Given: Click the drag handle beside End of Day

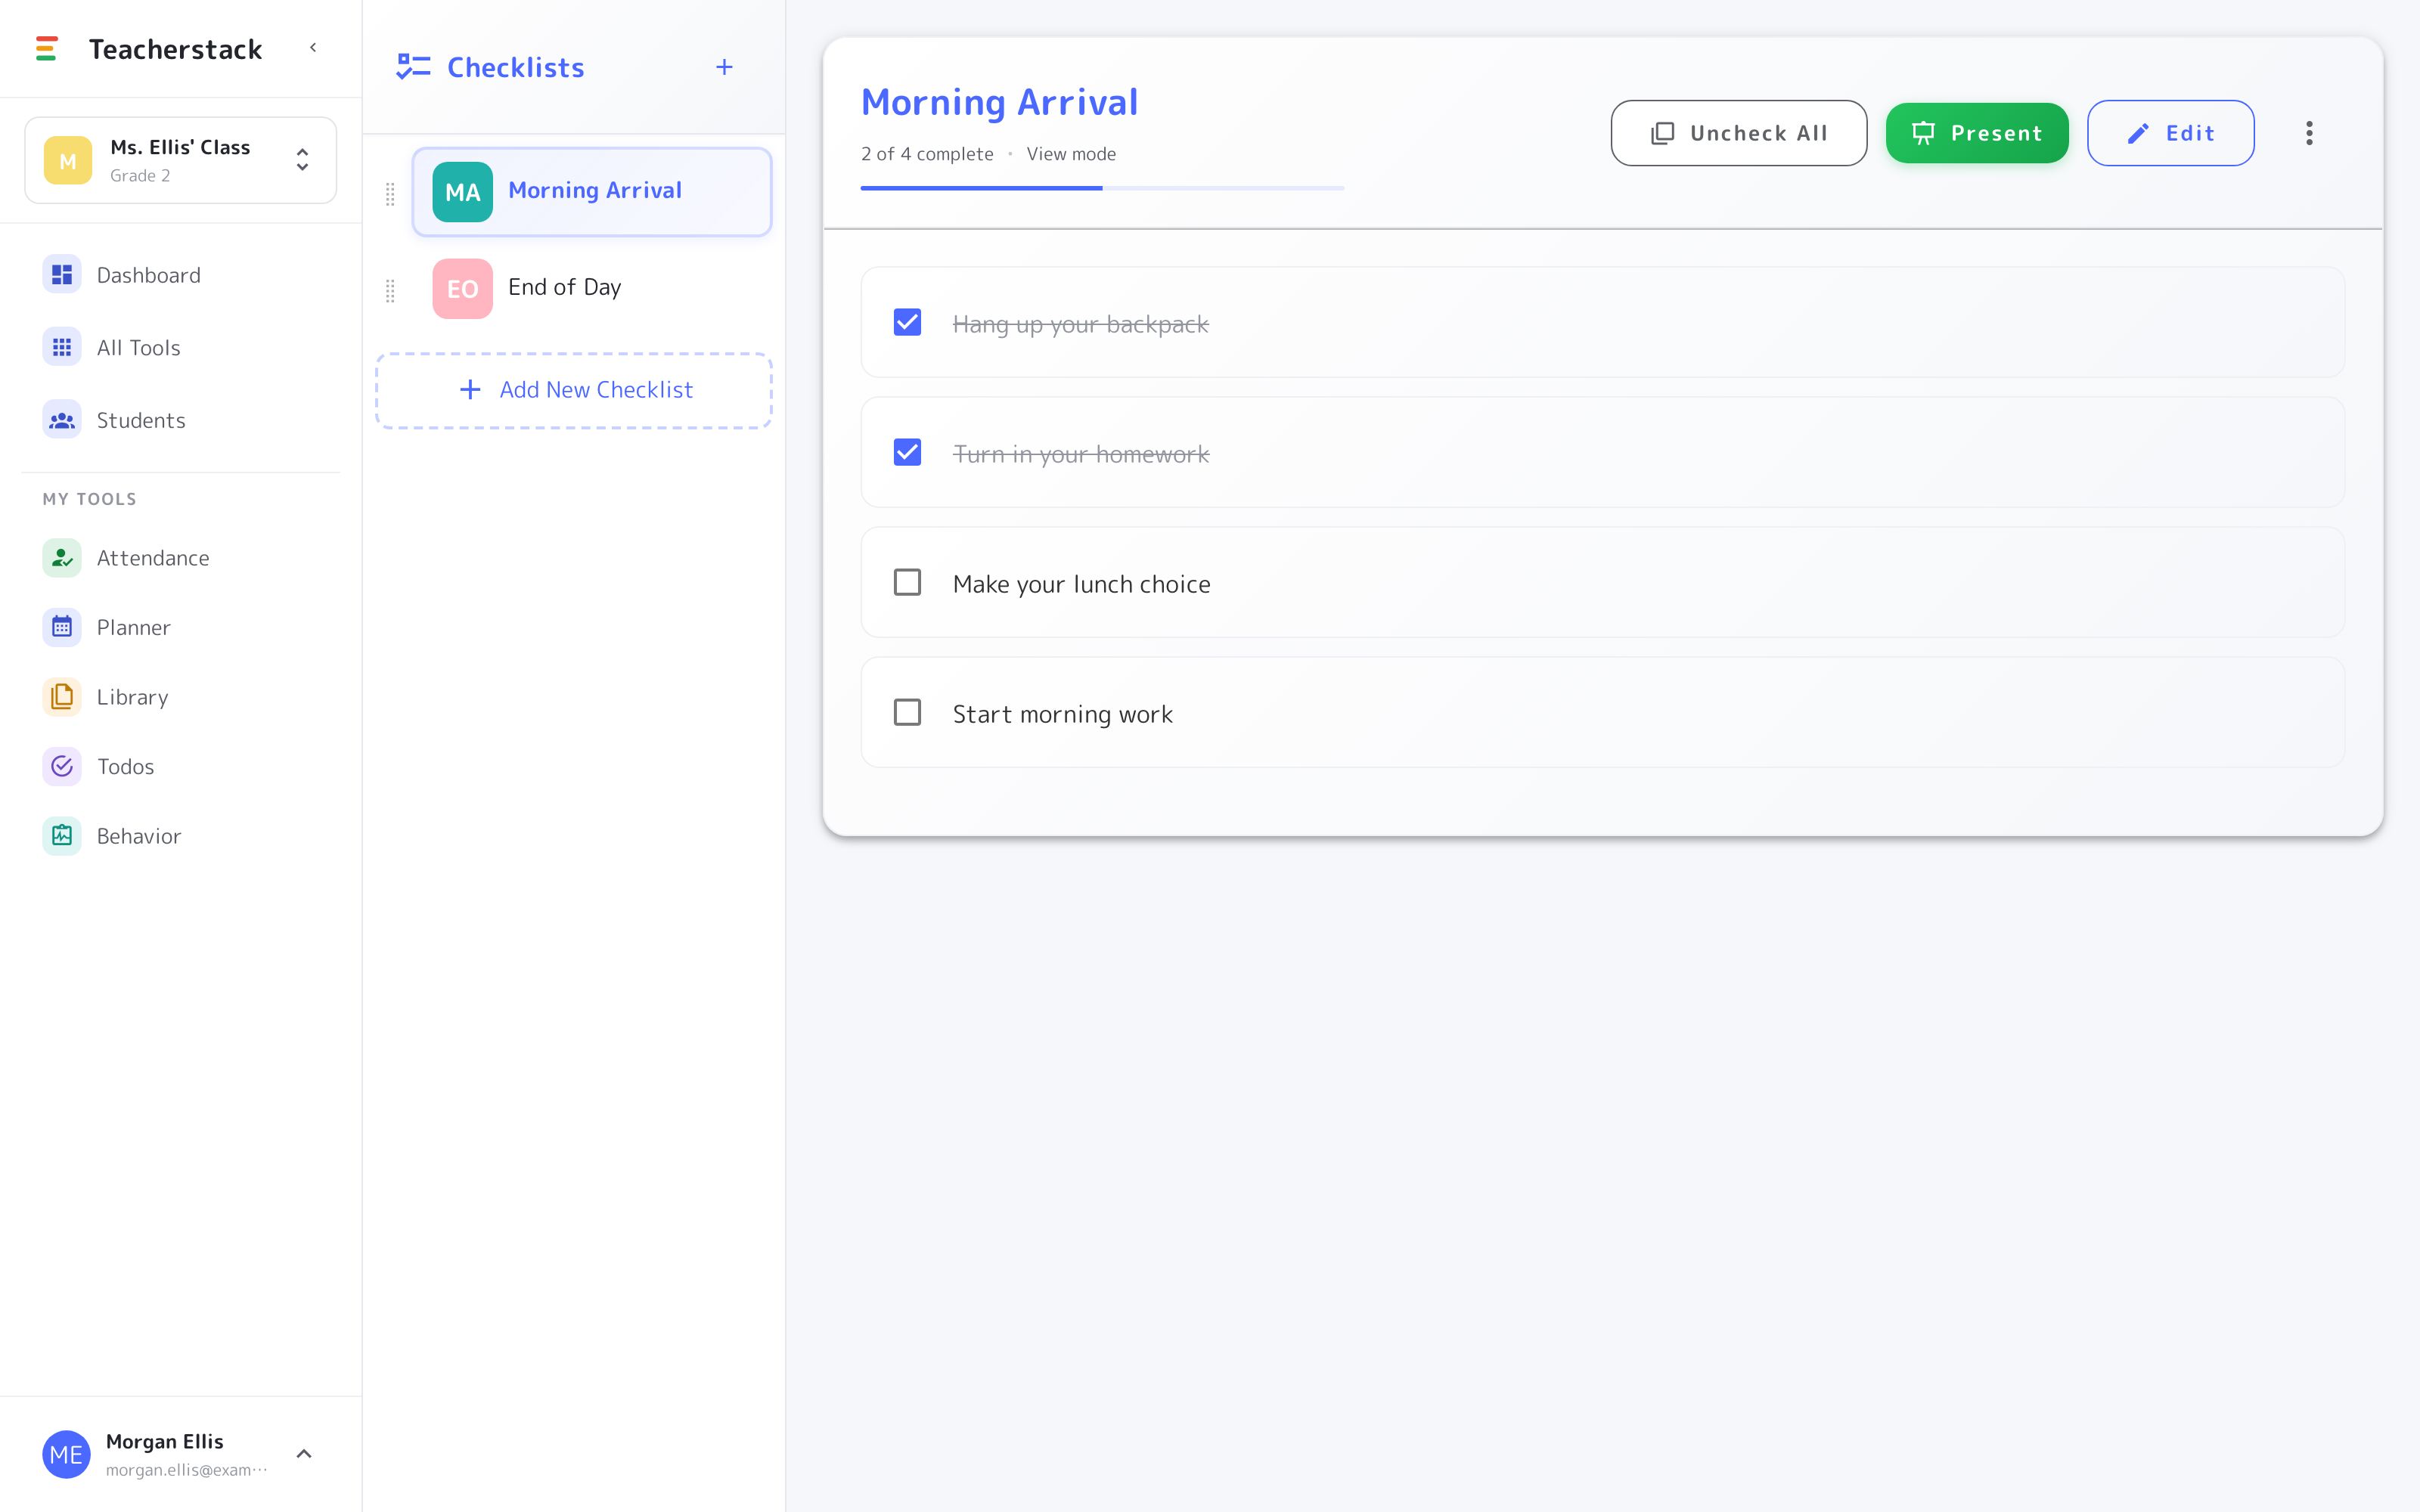Looking at the screenshot, I should tap(390, 290).
